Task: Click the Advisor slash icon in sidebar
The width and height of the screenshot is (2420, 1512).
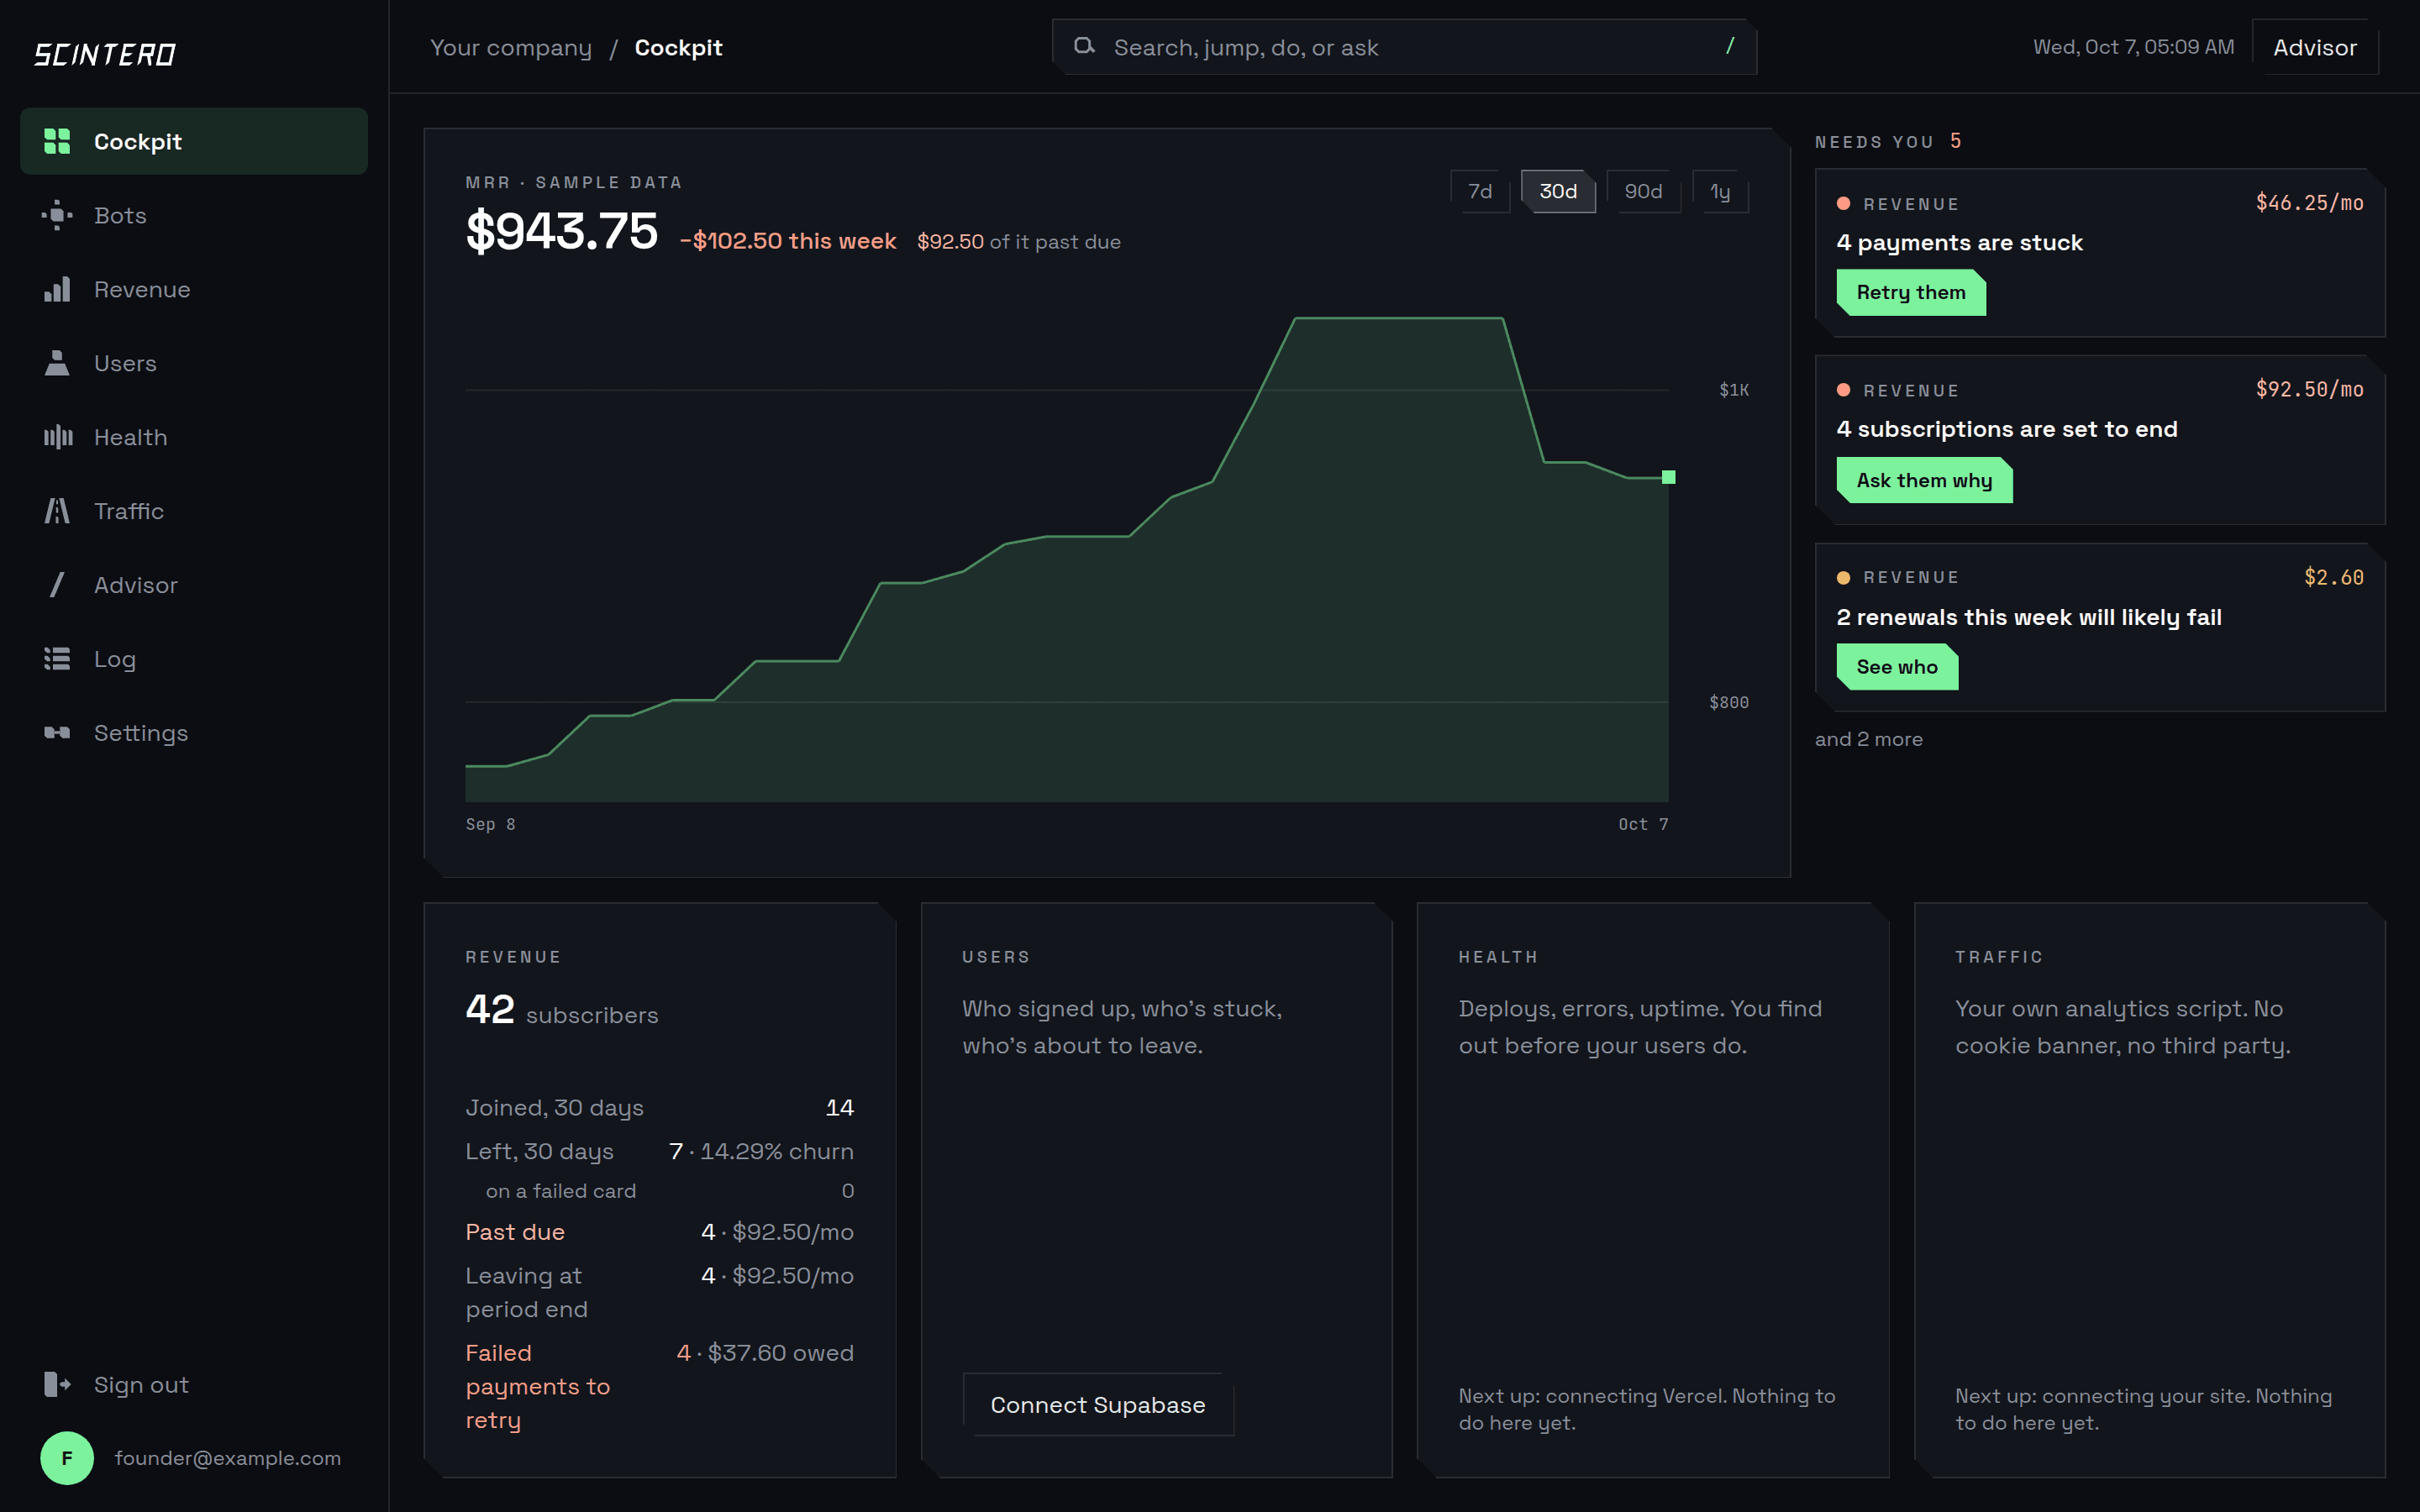Action: tap(57, 585)
